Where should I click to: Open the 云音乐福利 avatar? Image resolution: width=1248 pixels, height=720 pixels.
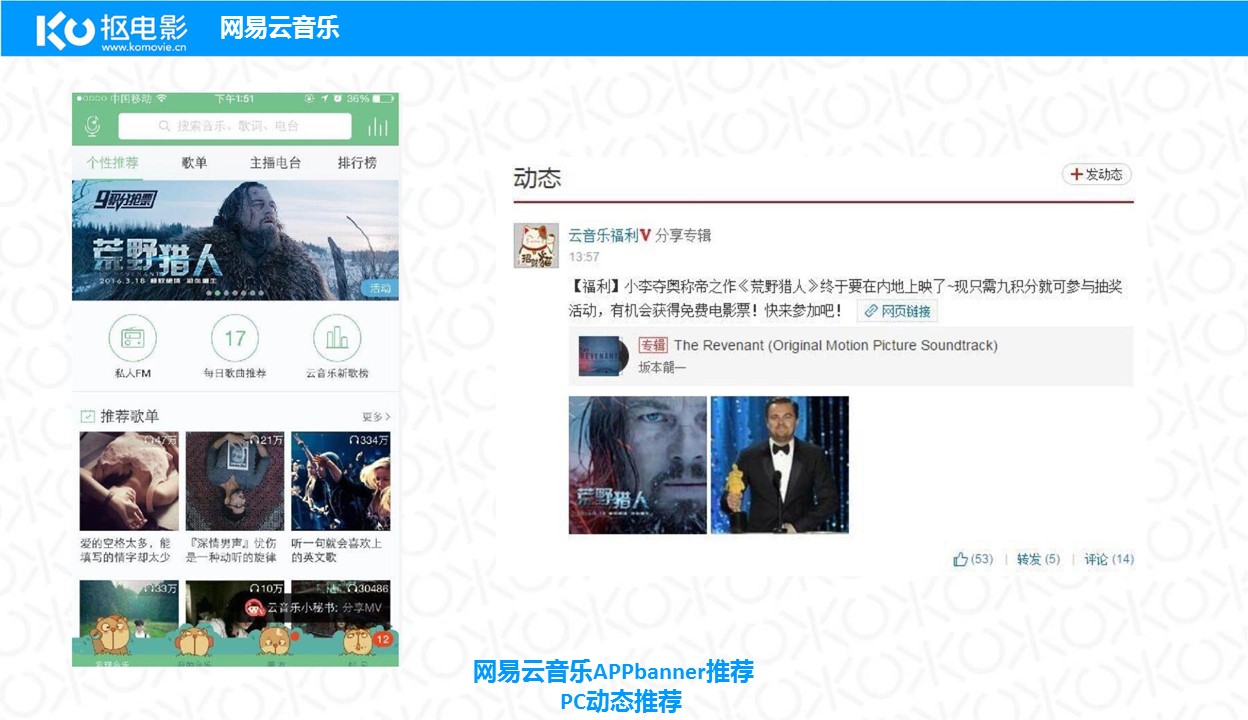(536, 245)
